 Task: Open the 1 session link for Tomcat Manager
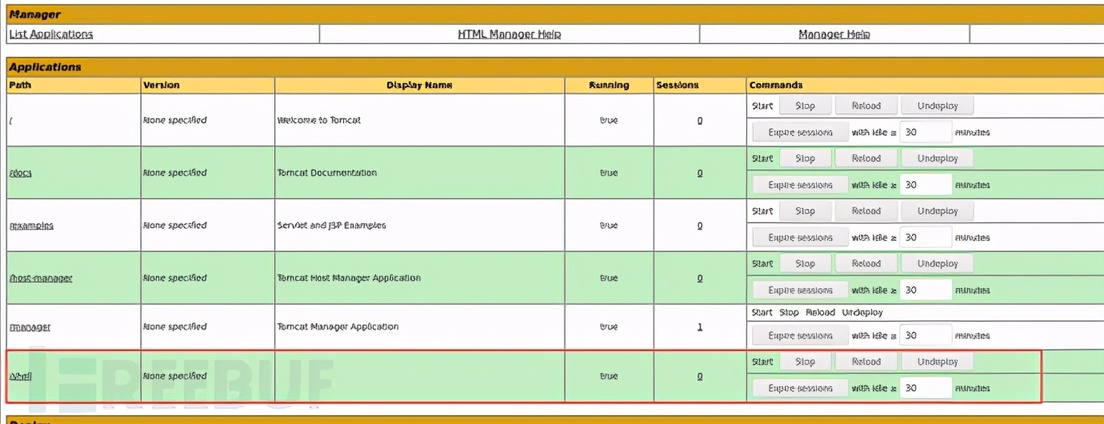(700, 328)
